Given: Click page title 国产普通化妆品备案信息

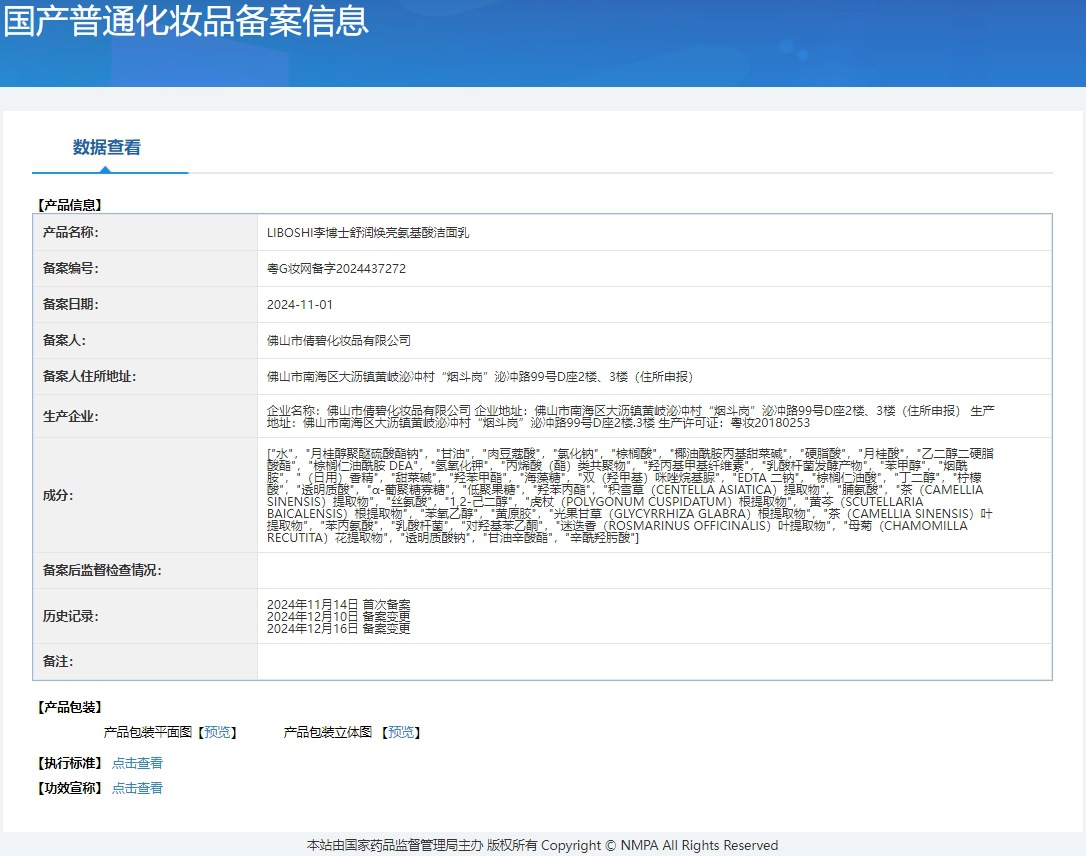Looking at the screenshot, I should point(186,21).
